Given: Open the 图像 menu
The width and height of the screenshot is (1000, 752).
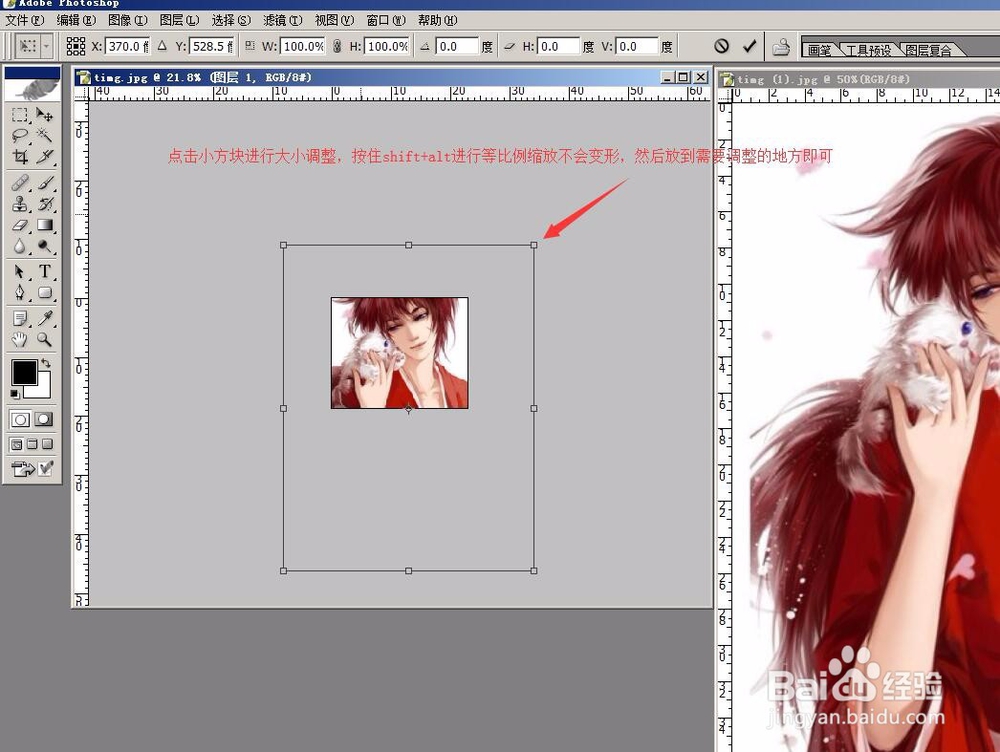Looking at the screenshot, I should coord(128,20).
